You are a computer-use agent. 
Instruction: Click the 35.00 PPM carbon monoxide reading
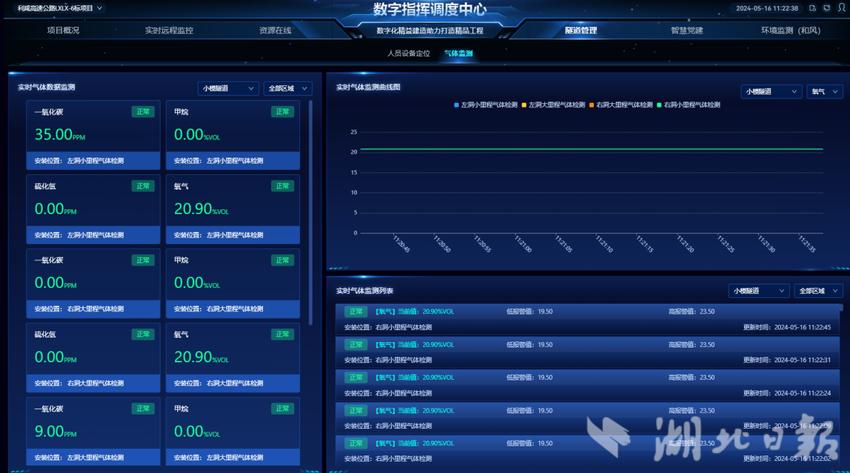click(x=60, y=134)
